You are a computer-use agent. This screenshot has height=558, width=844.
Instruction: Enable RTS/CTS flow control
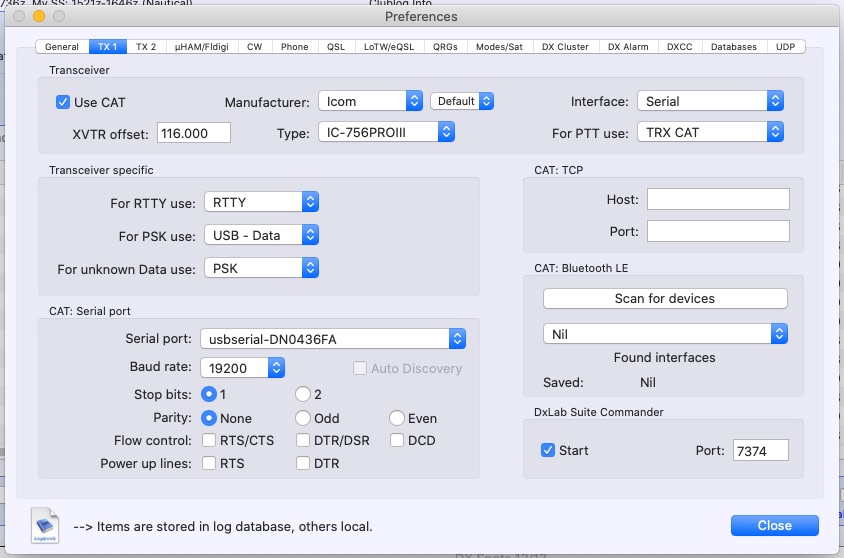pos(210,440)
